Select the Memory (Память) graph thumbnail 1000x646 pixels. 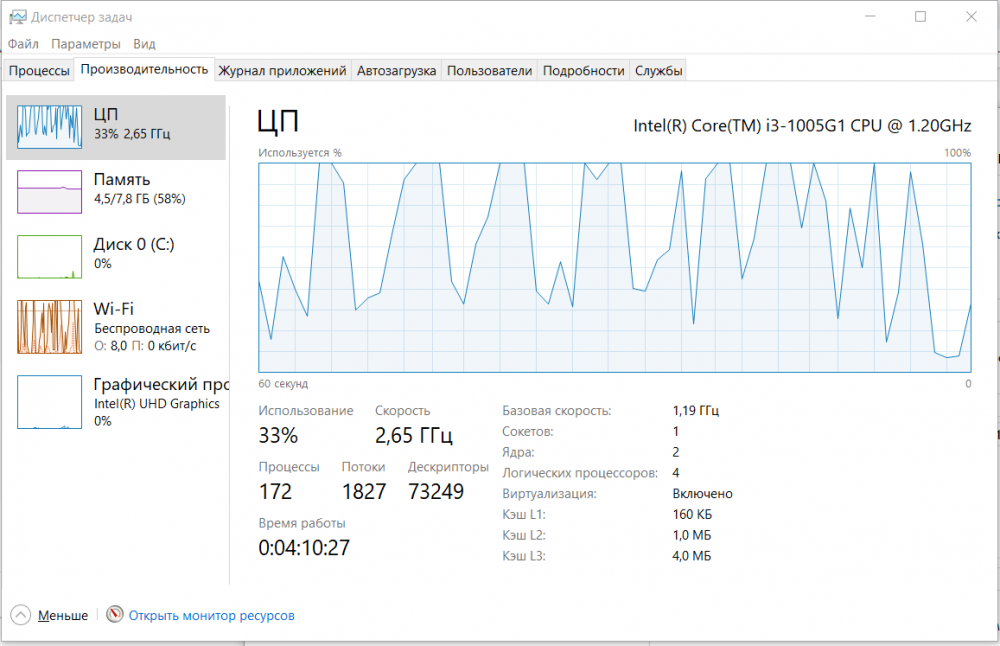[x=50, y=191]
